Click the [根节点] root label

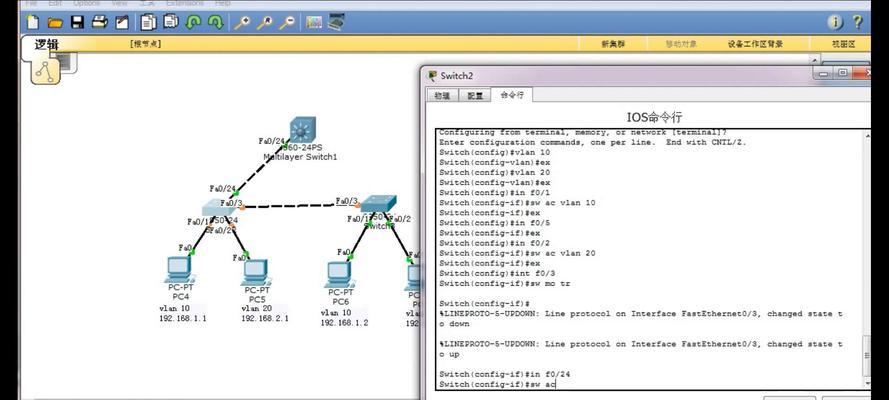pyautogui.click(x=145, y=44)
